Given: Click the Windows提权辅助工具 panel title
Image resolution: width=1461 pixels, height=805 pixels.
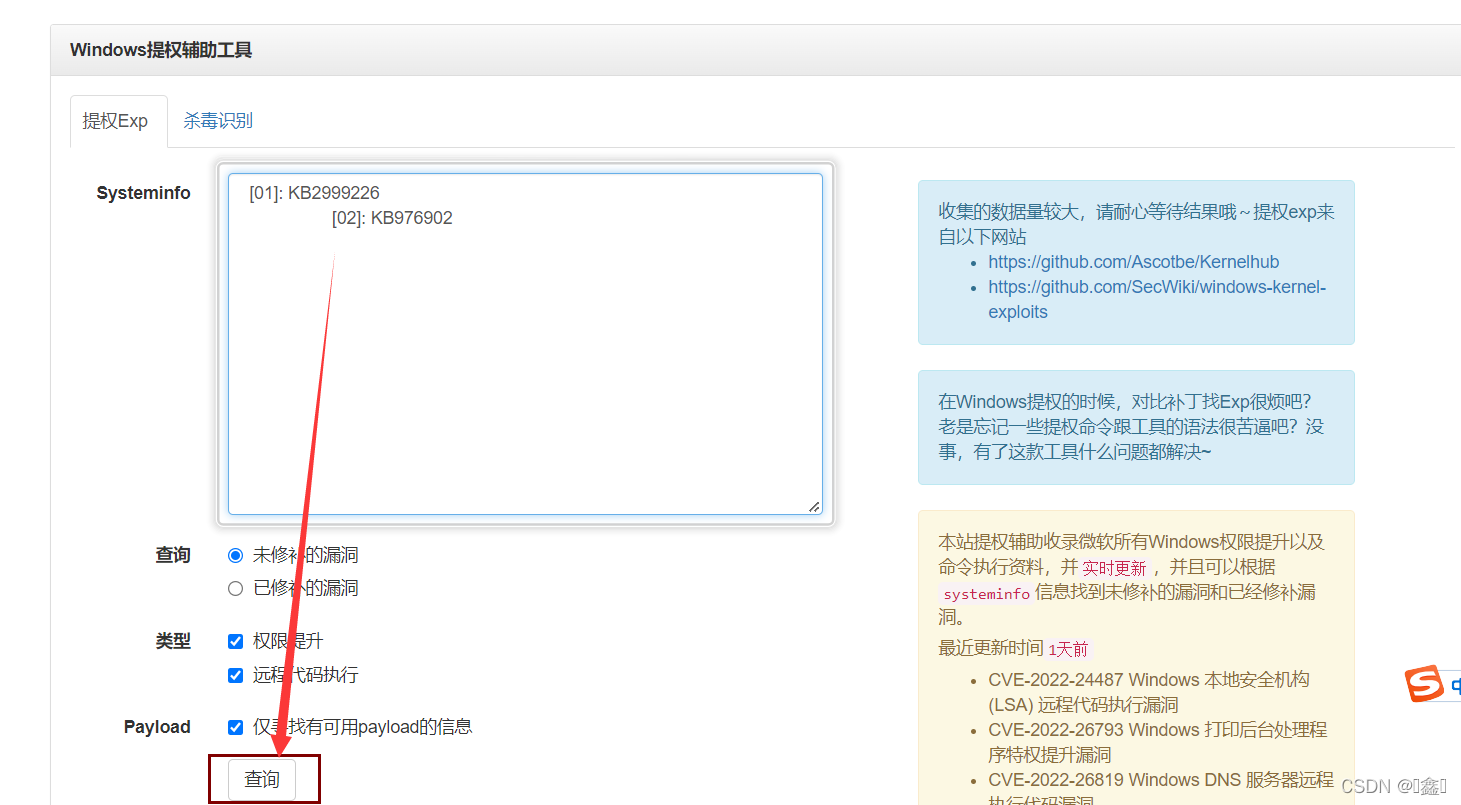Looking at the screenshot, I should pyautogui.click(x=161, y=50).
